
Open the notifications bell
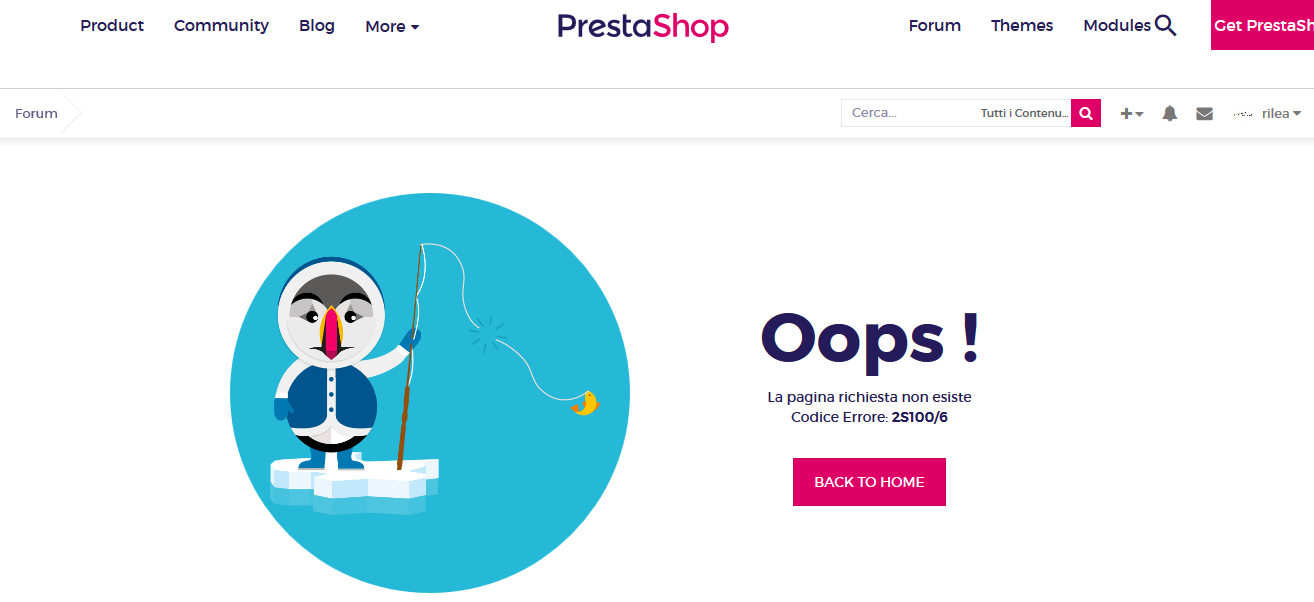[x=1169, y=113]
